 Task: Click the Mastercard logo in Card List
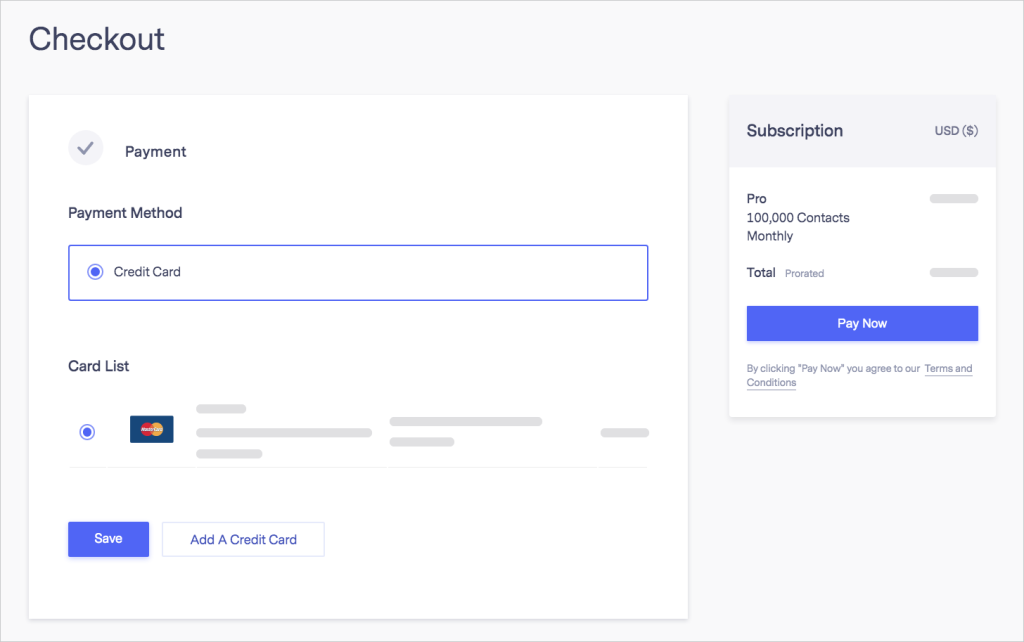(152, 429)
